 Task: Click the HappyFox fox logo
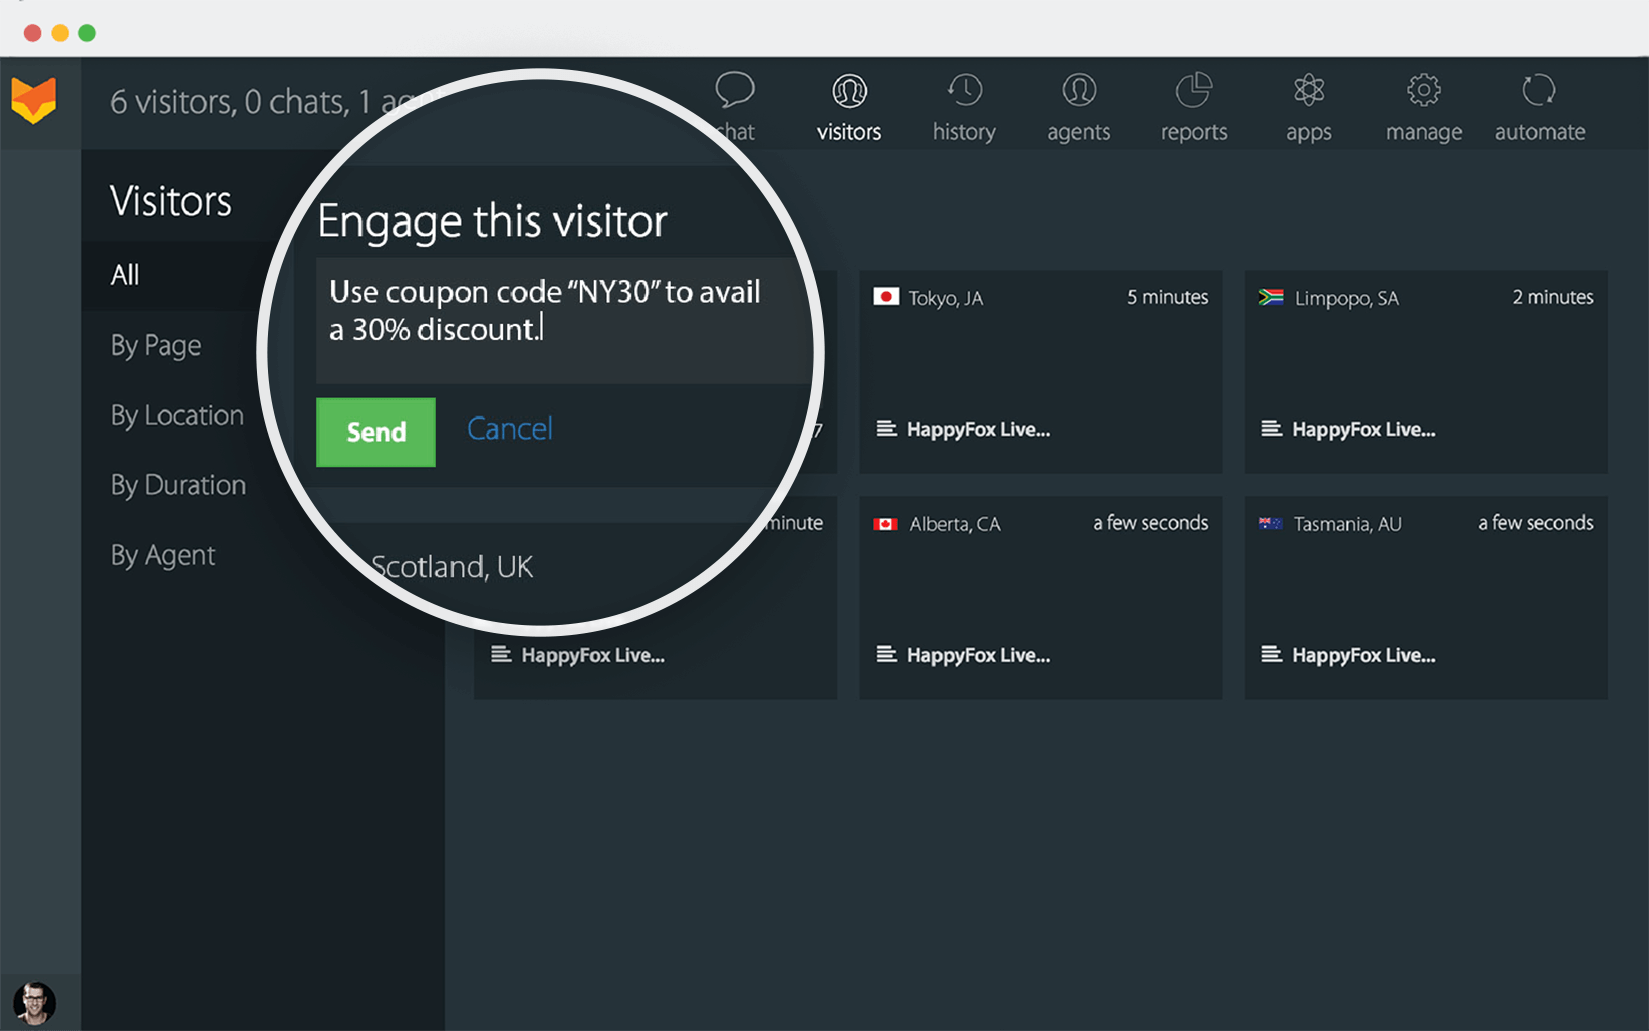pyautogui.click(x=34, y=100)
